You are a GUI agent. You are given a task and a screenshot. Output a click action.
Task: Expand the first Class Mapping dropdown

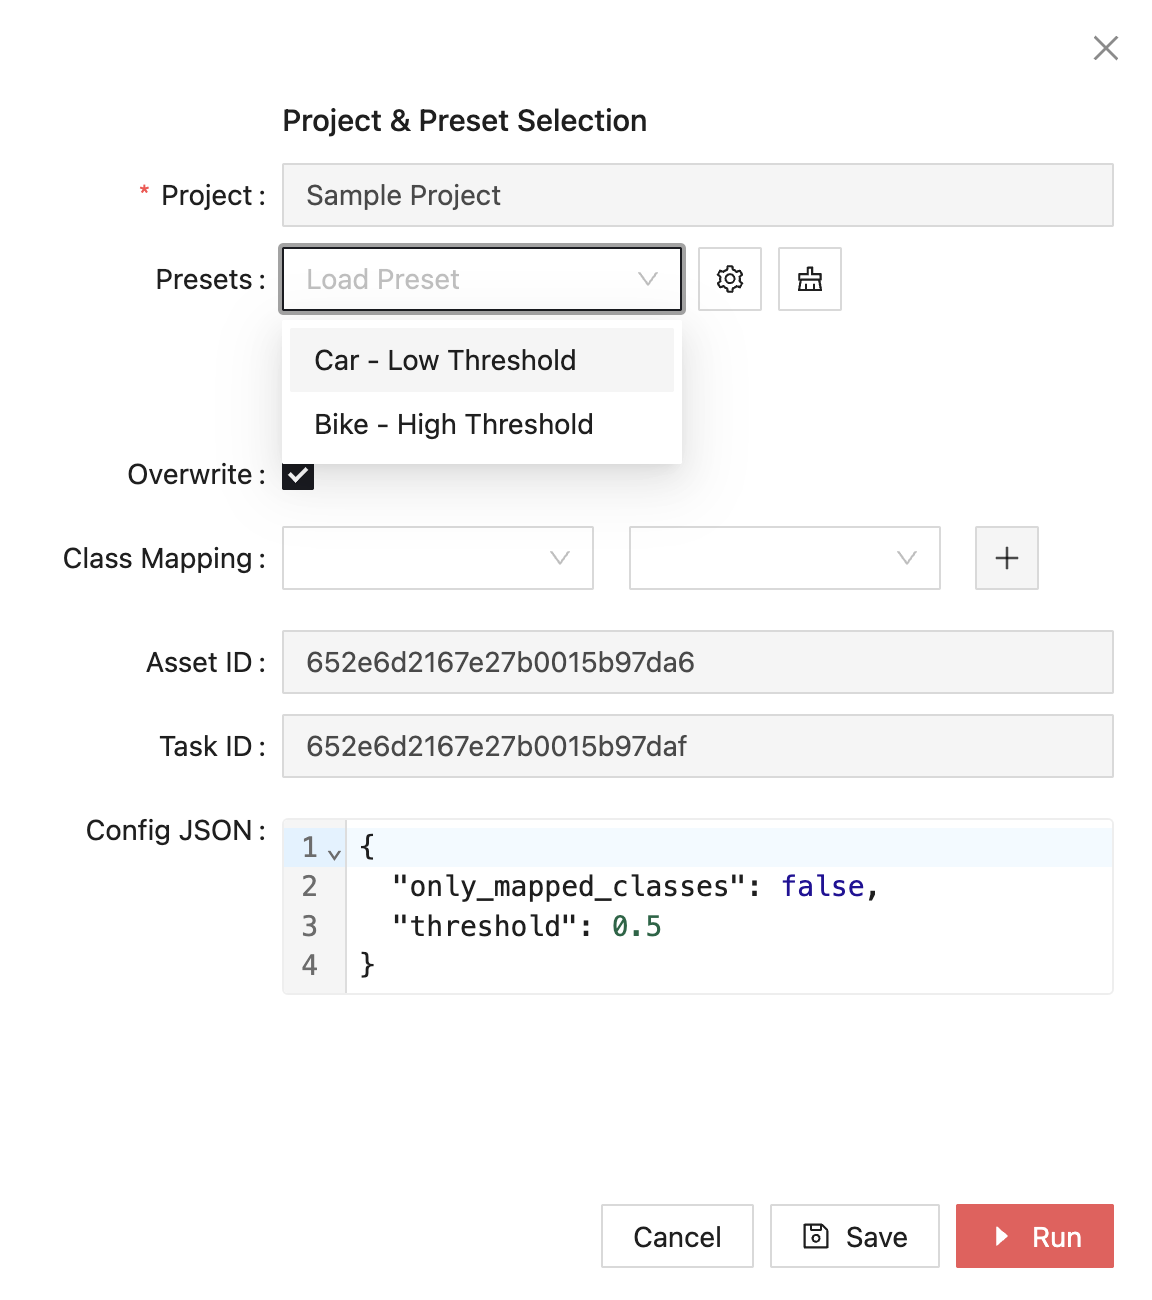click(x=438, y=558)
